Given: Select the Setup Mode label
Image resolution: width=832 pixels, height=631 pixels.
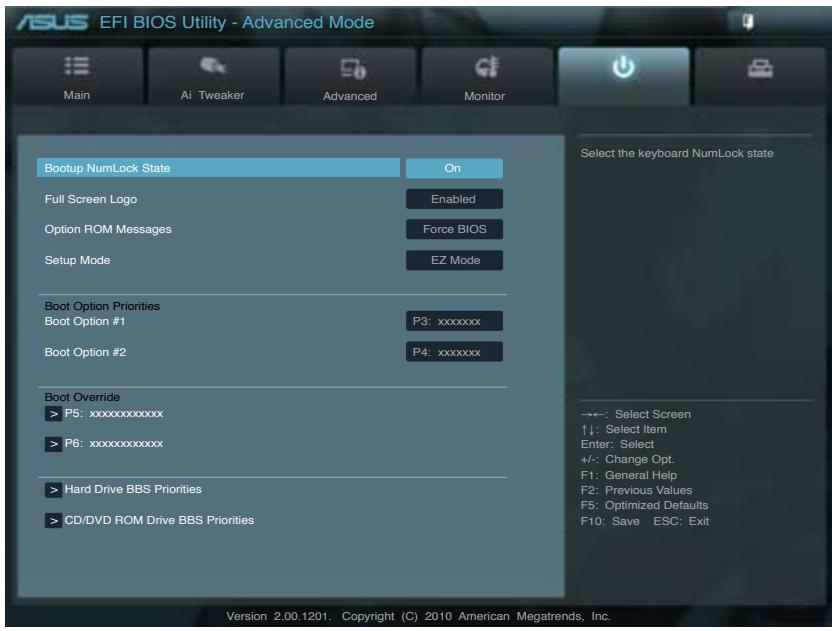Looking at the screenshot, I should 77,260.
